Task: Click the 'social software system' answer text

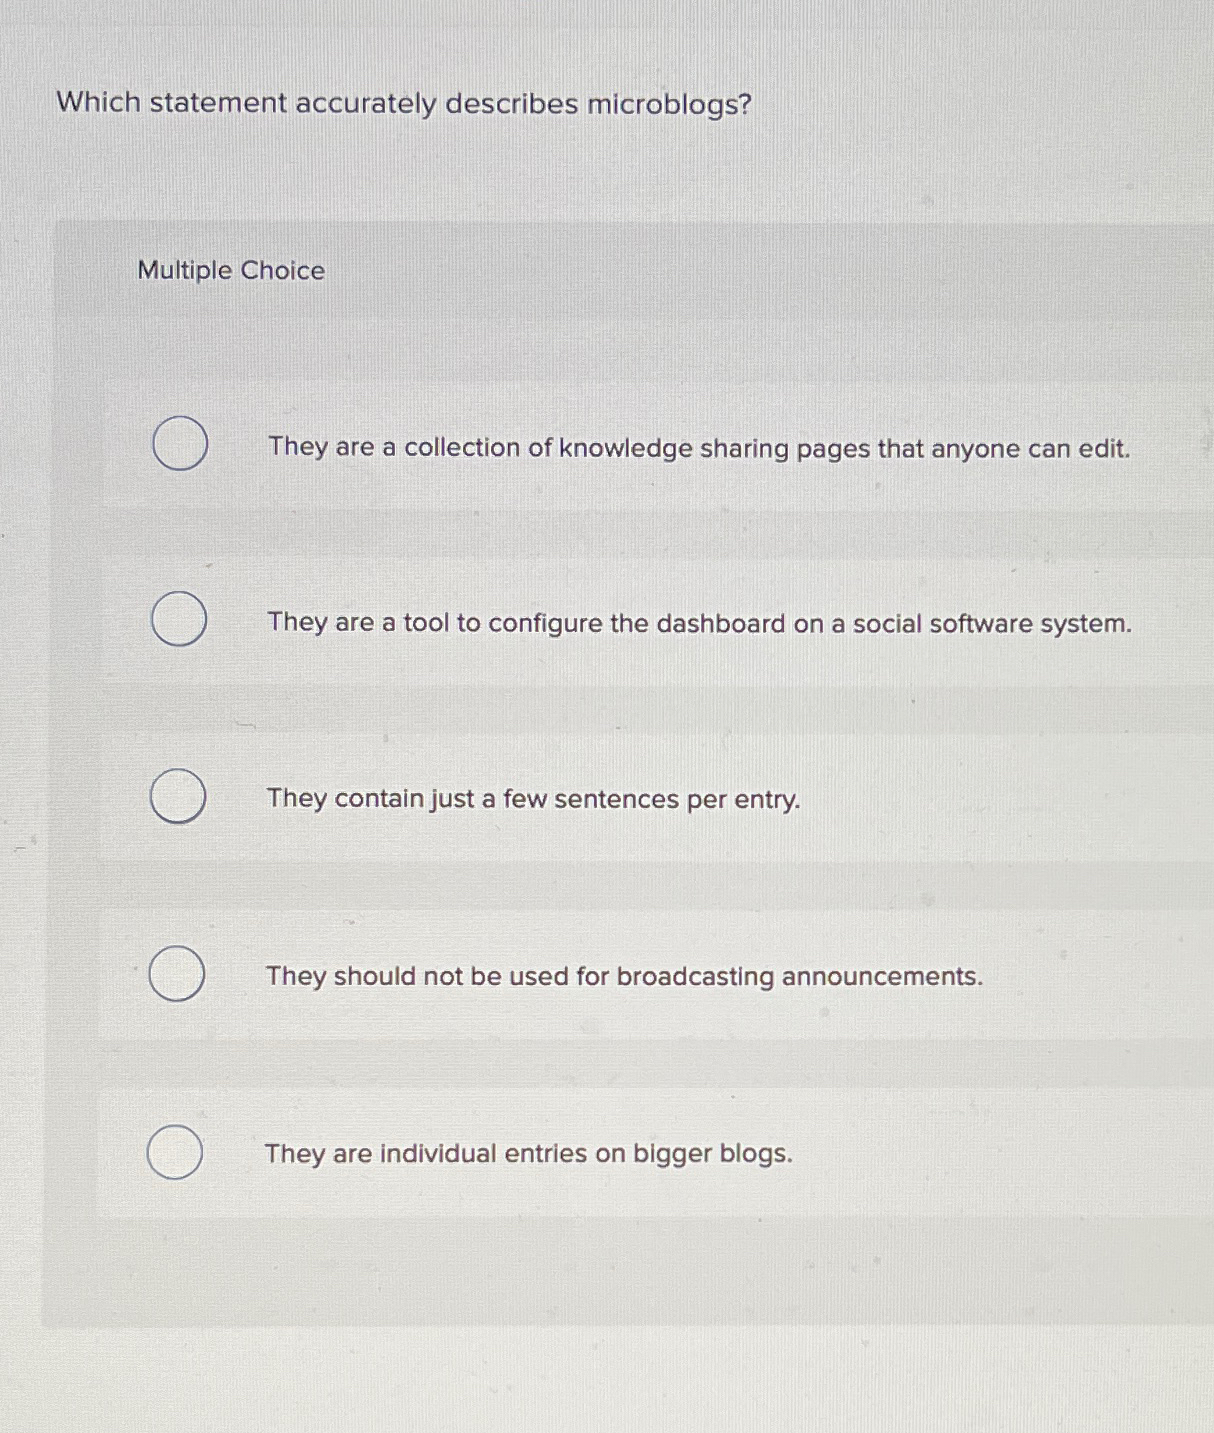Action: pyautogui.click(x=701, y=624)
